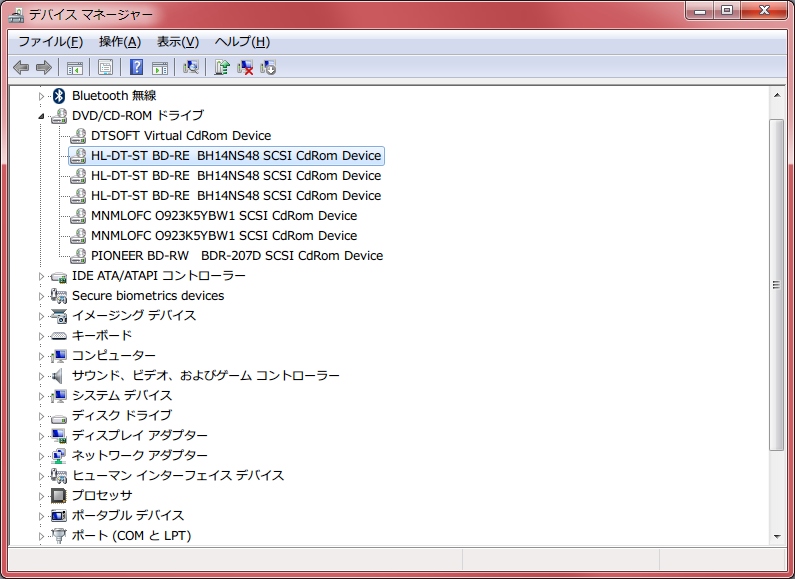Expand サウンド、ビデオ、およびゲーム コントローラー node

(x=42, y=376)
